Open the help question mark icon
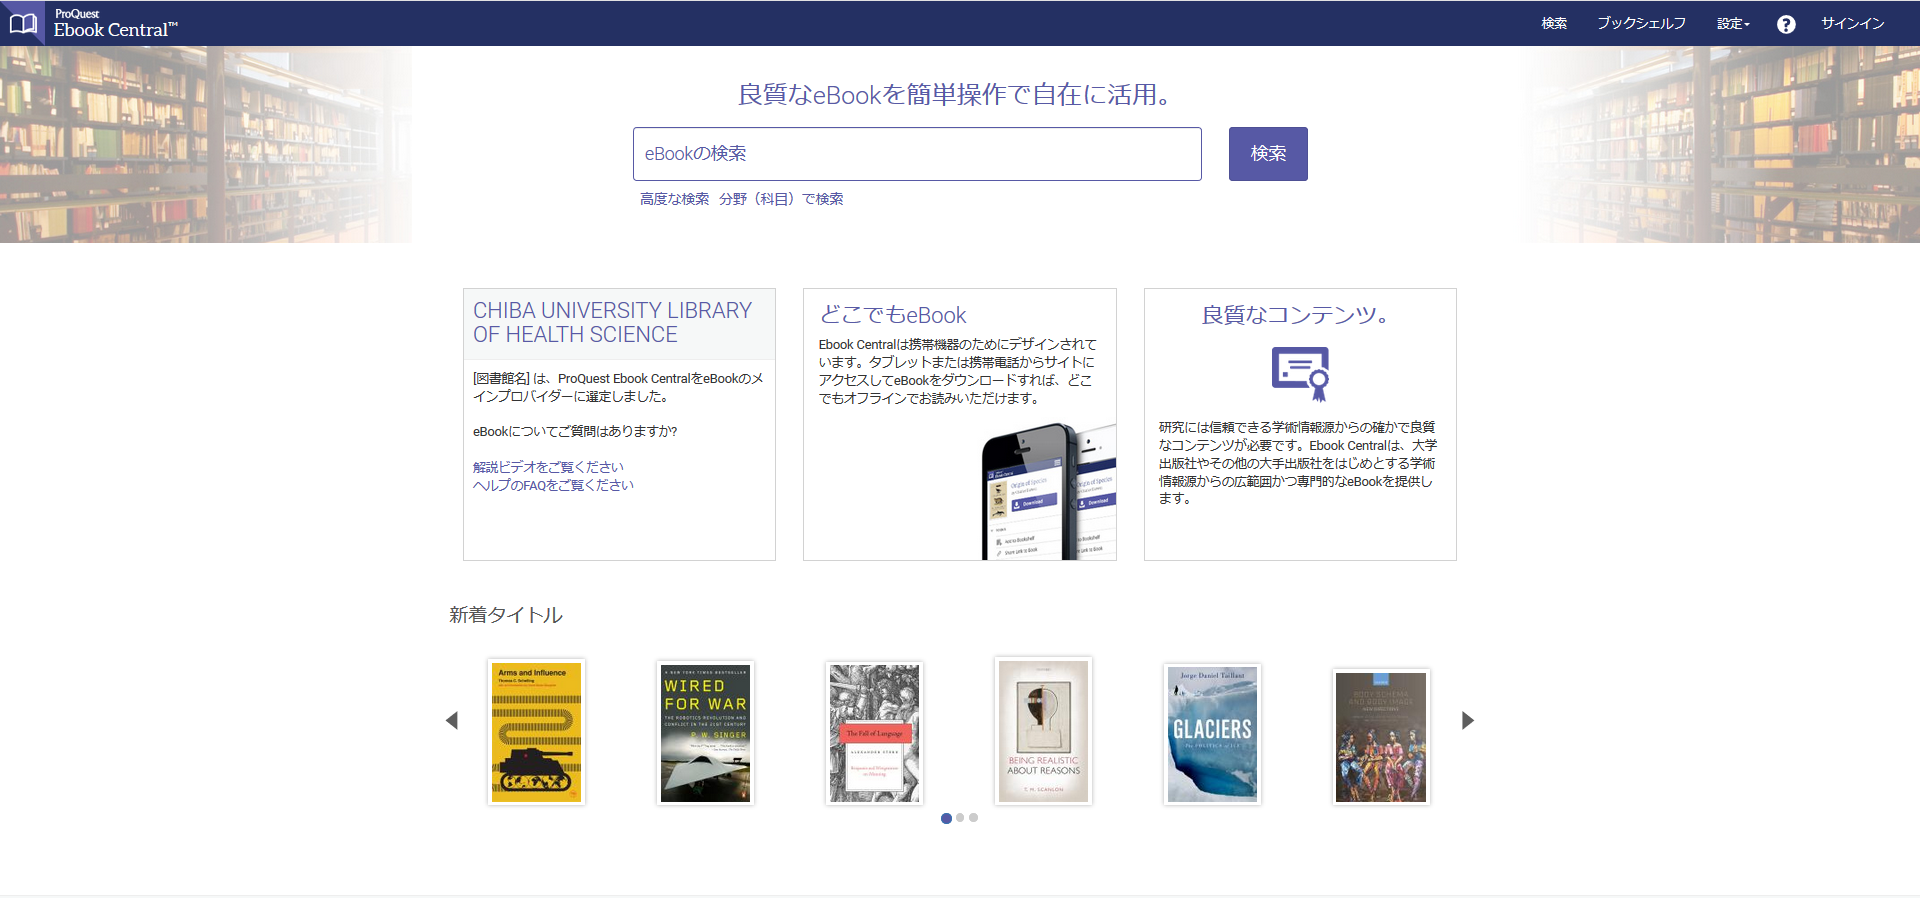The image size is (1920, 898). (1786, 24)
